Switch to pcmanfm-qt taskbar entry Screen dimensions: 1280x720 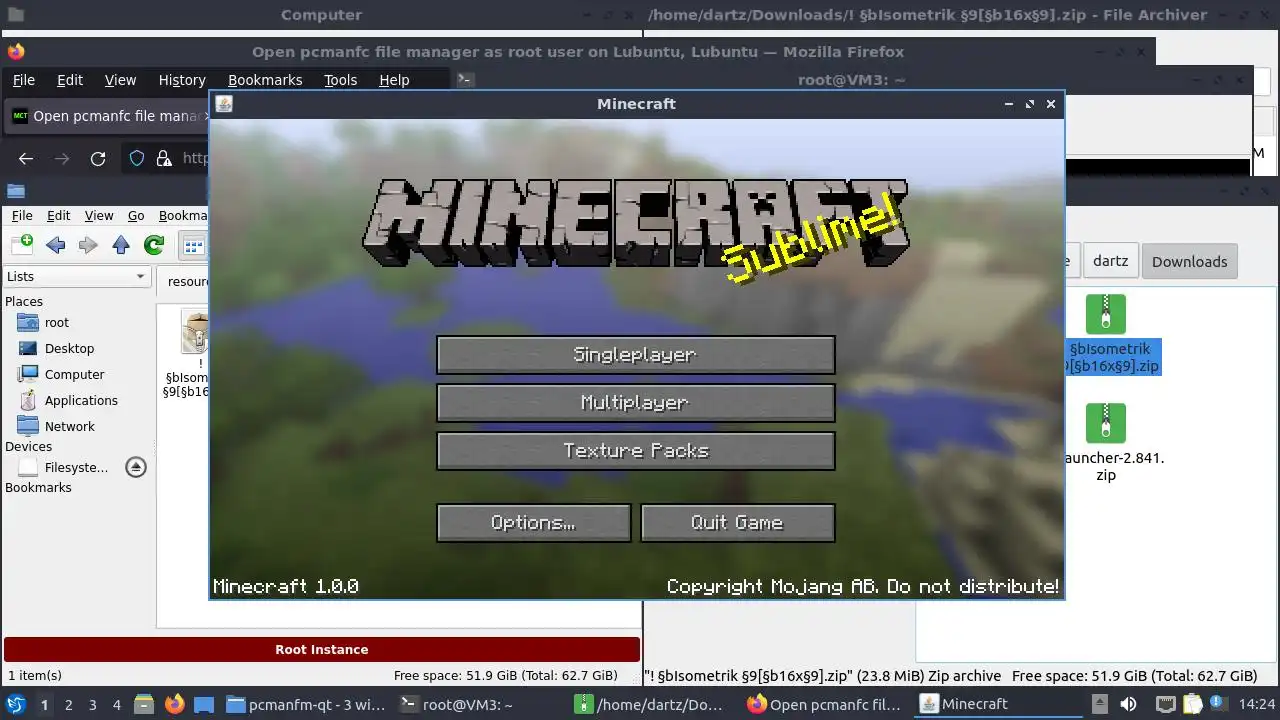click(306, 705)
